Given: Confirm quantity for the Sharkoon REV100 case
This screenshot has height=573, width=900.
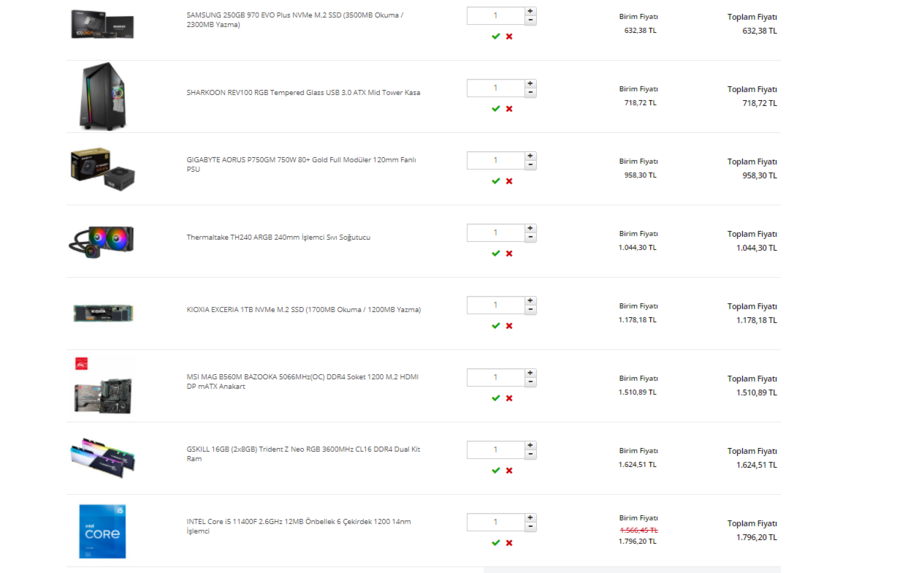Looking at the screenshot, I should [x=495, y=109].
